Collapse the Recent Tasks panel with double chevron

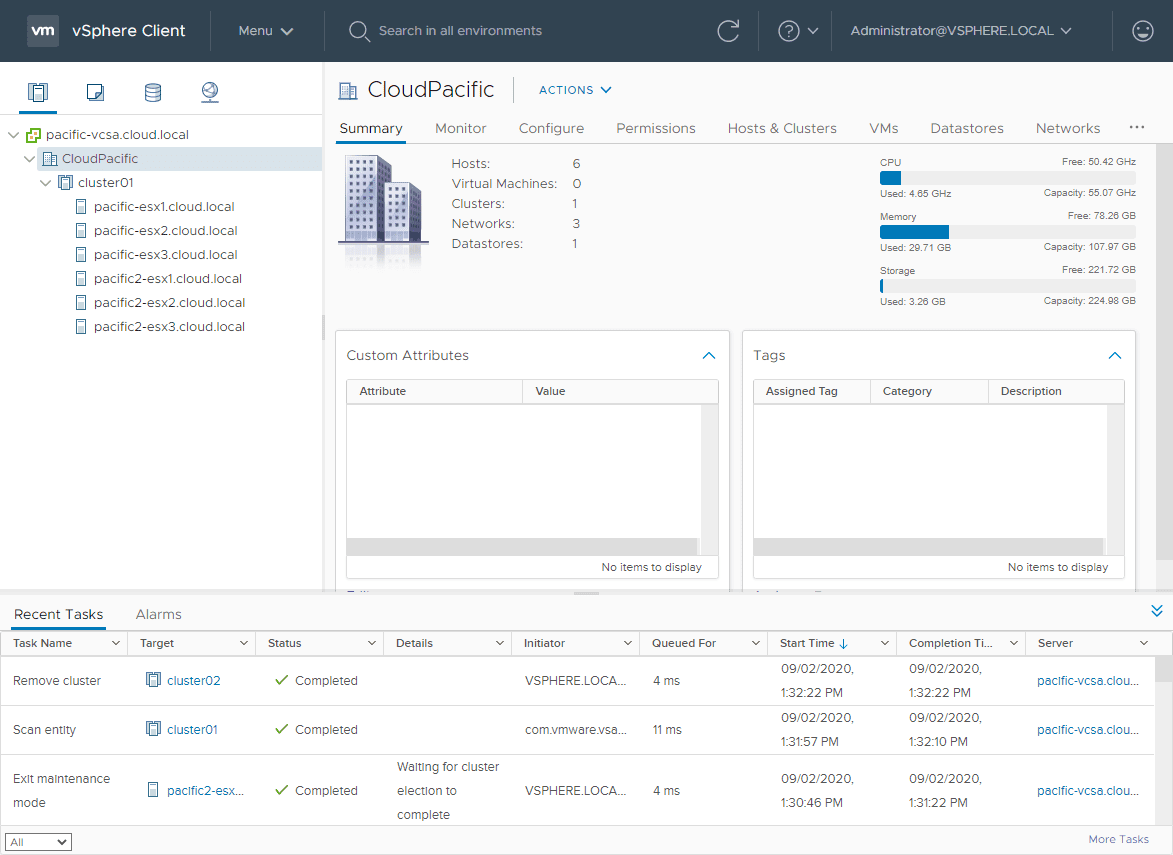point(1157,611)
